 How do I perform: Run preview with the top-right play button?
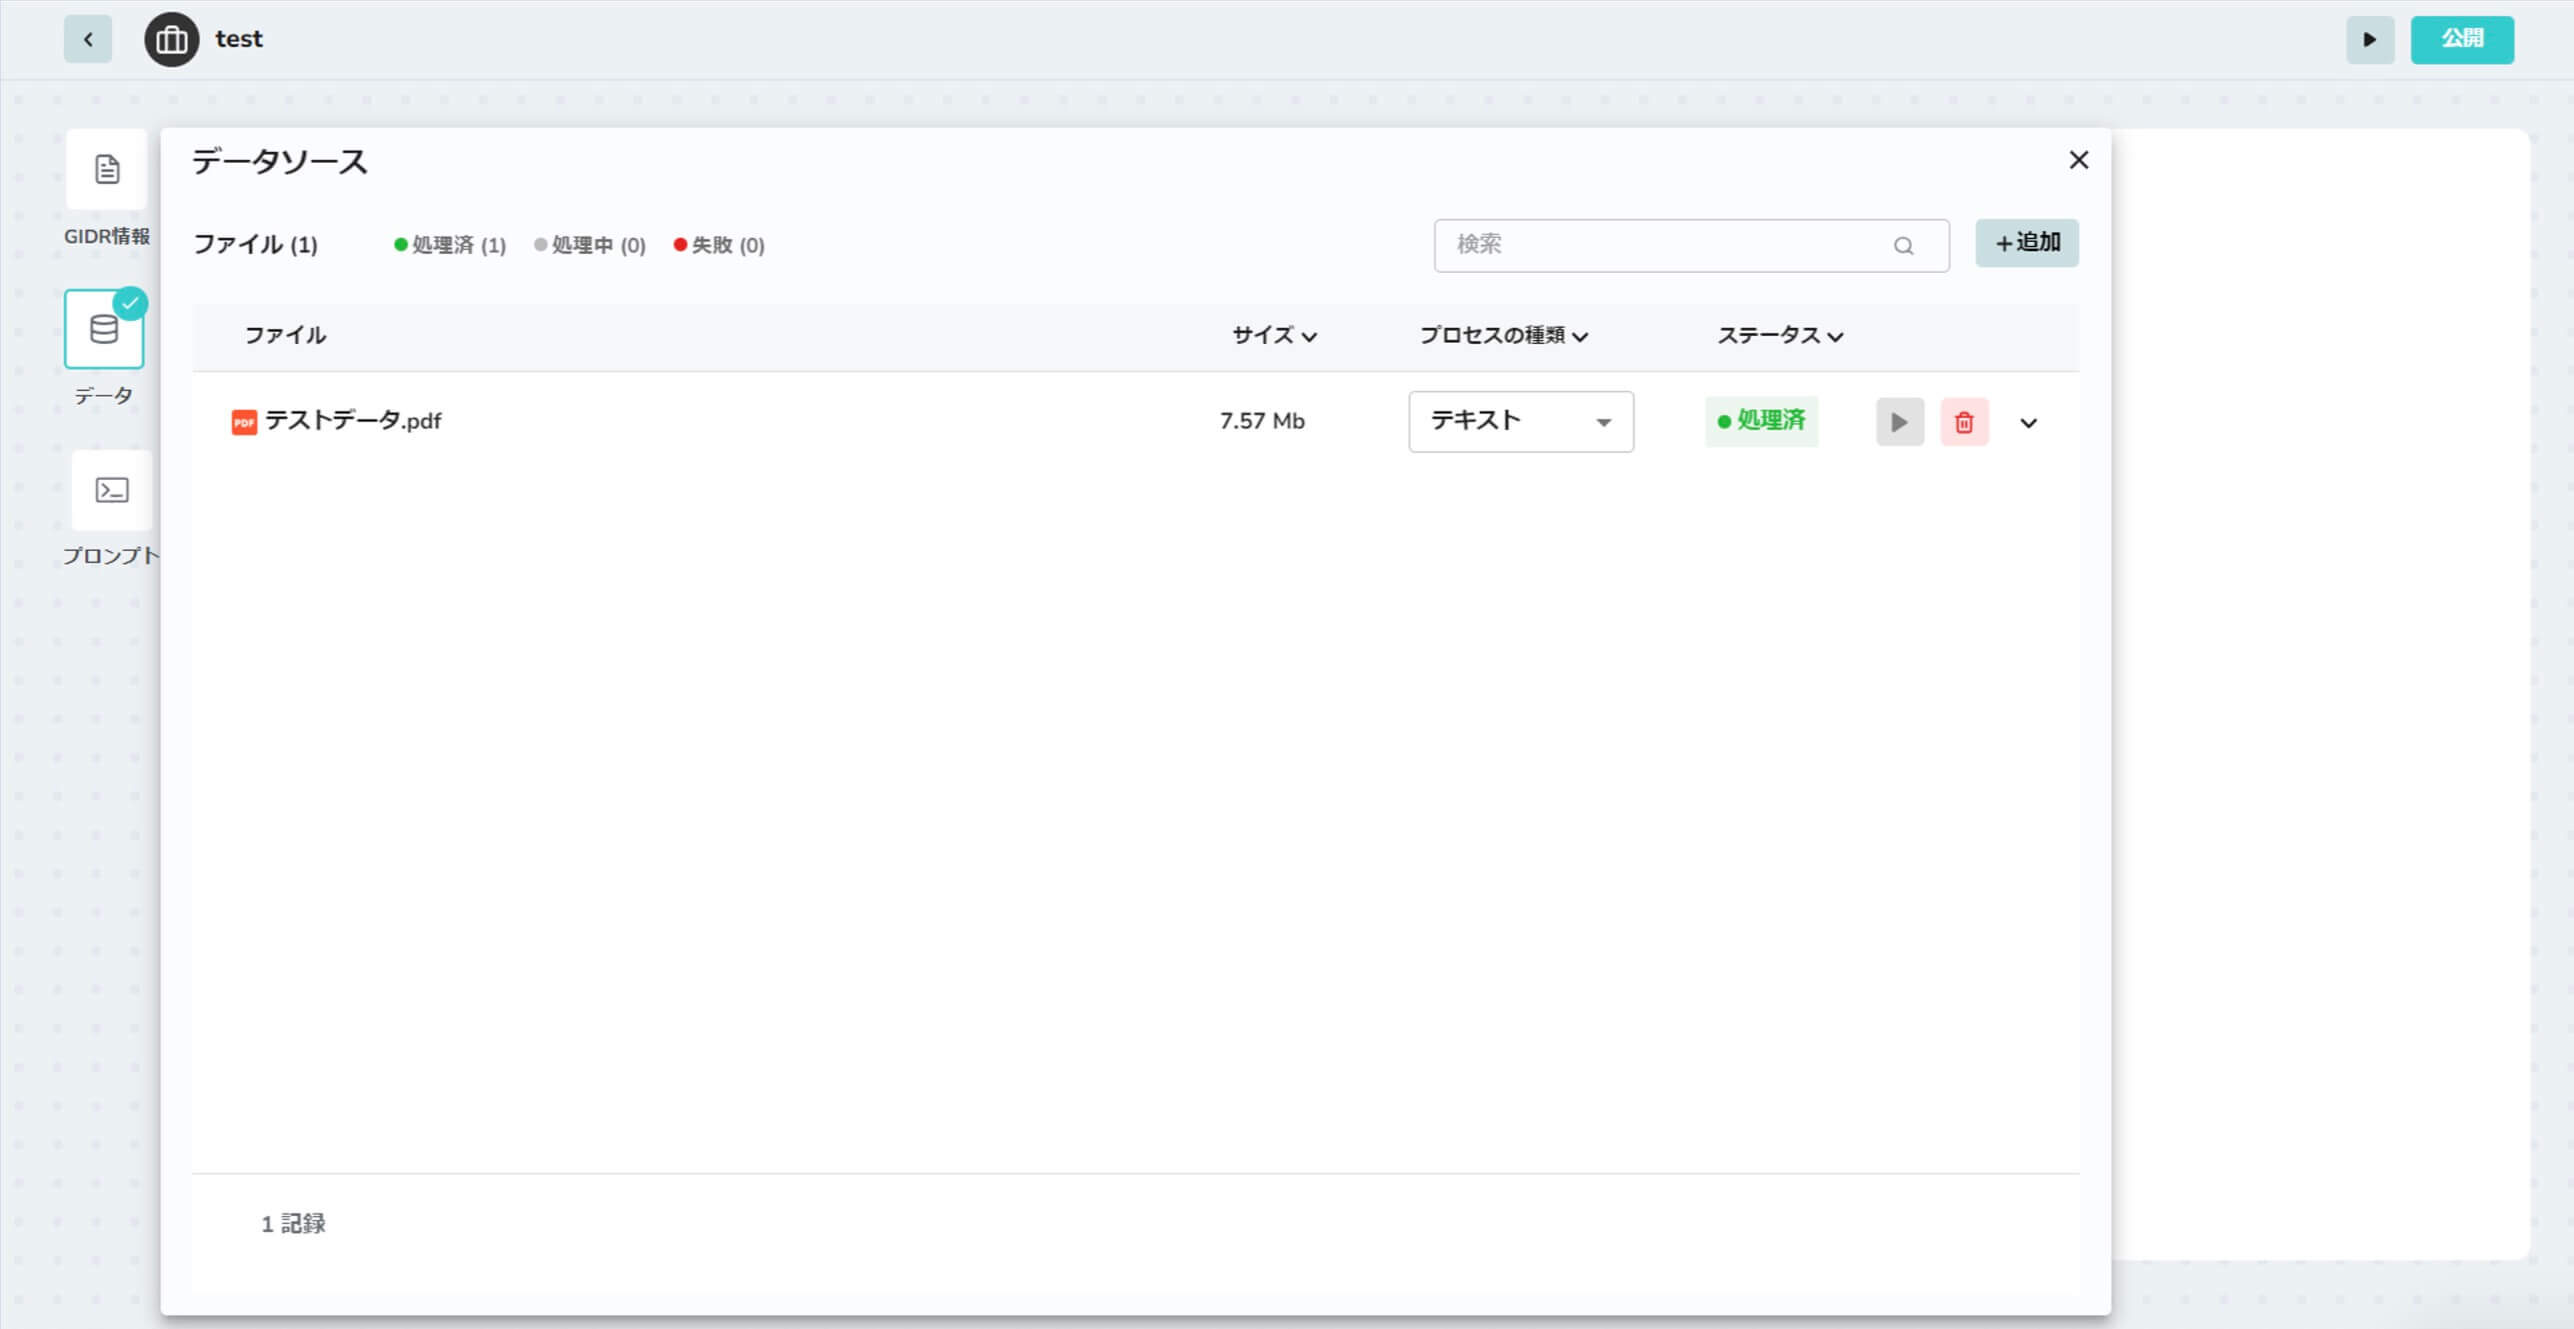[x=2369, y=40]
